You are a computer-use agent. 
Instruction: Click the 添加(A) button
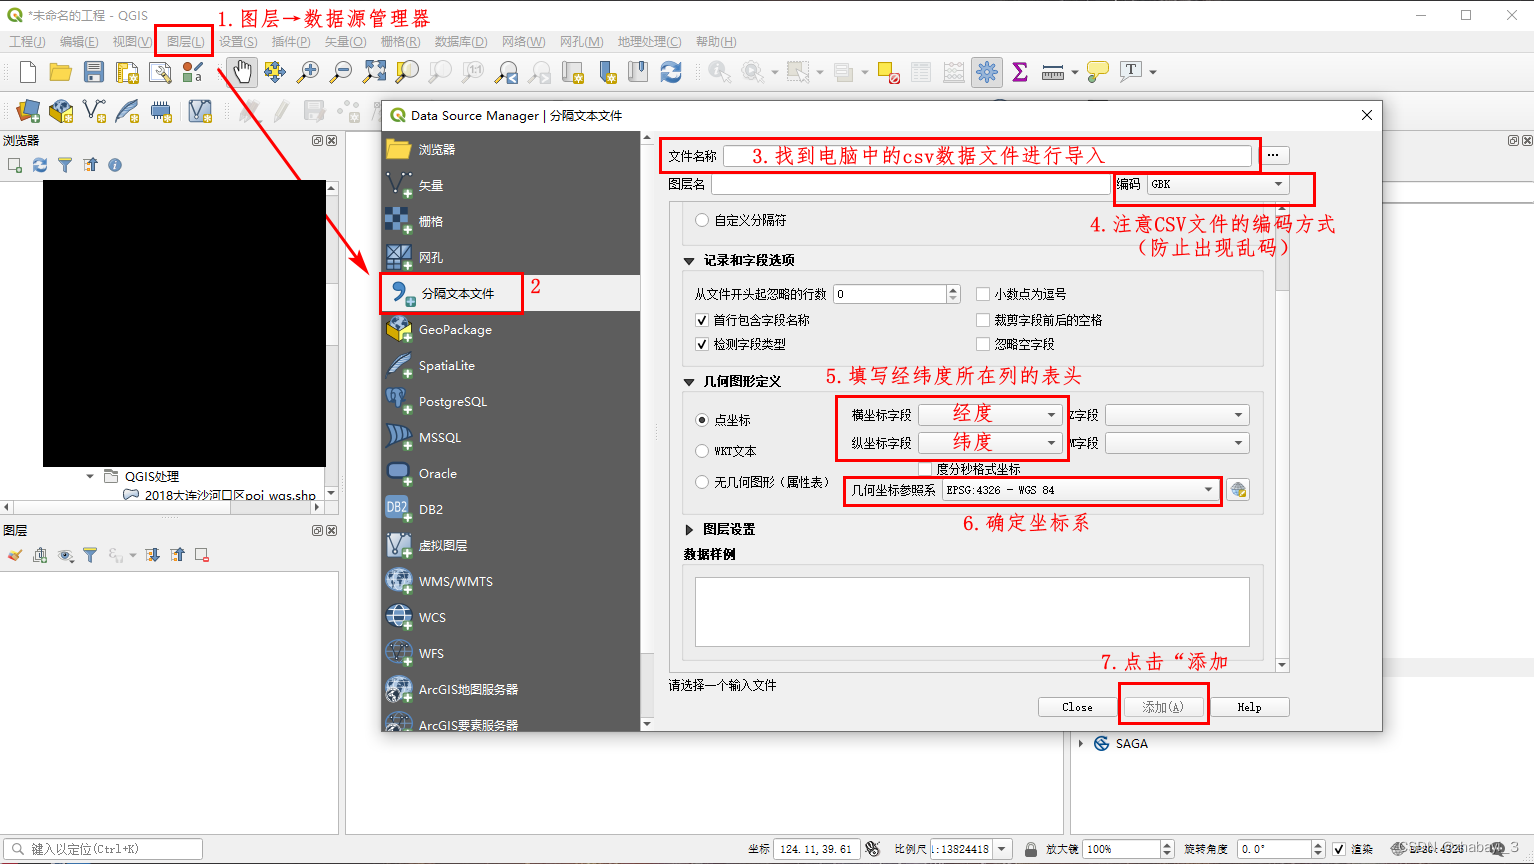1163,707
